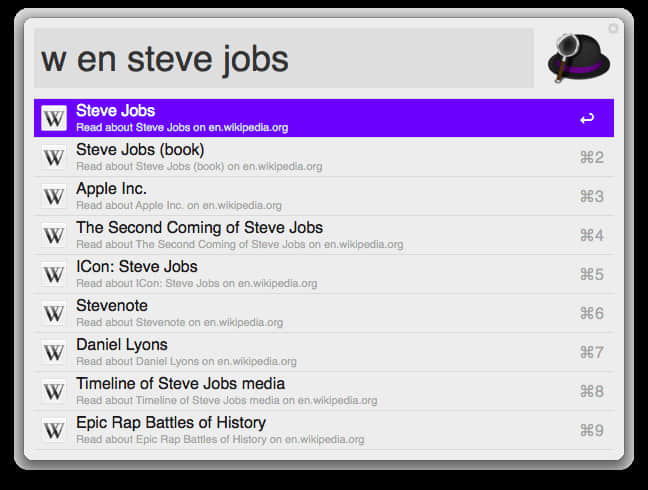Image resolution: width=648 pixels, height=490 pixels.
Task: Open the Steve Jobs result
Action: point(324,118)
